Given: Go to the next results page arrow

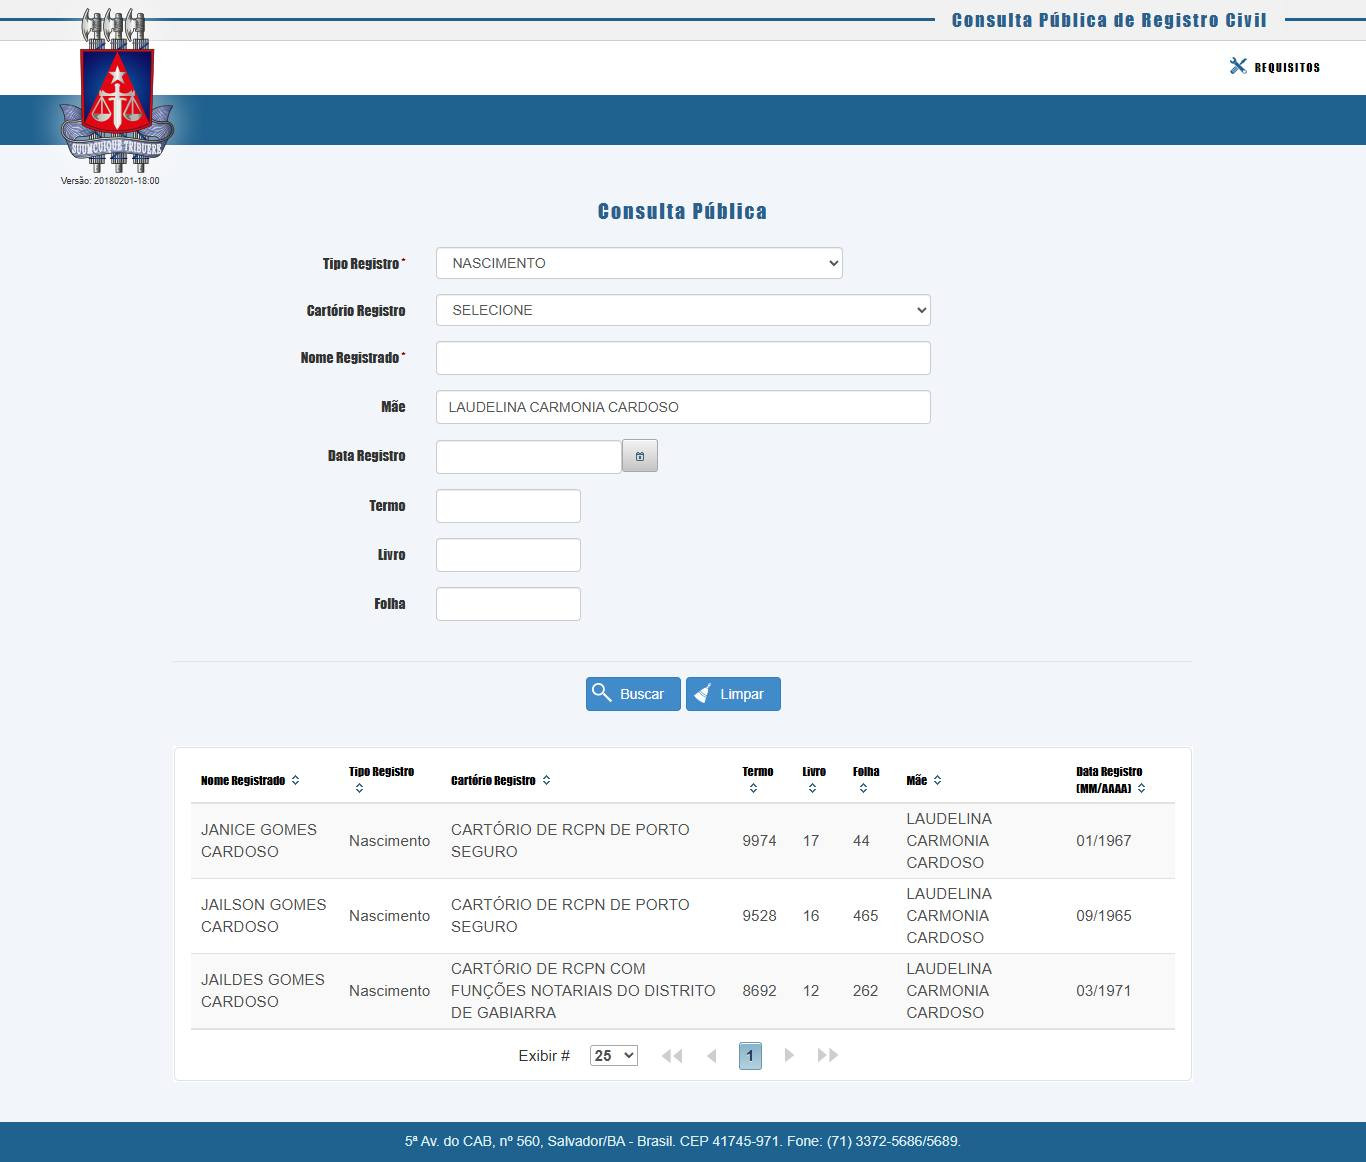Looking at the screenshot, I should [x=789, y=1055].
